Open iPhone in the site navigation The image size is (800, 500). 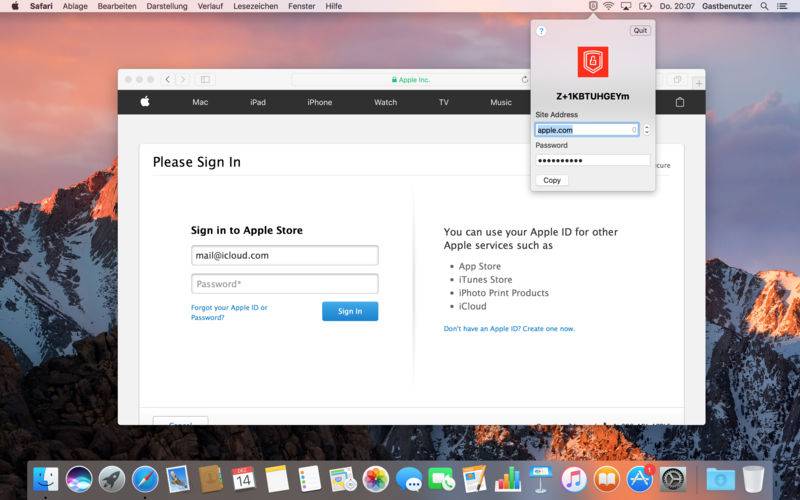[x=319, y=102]
